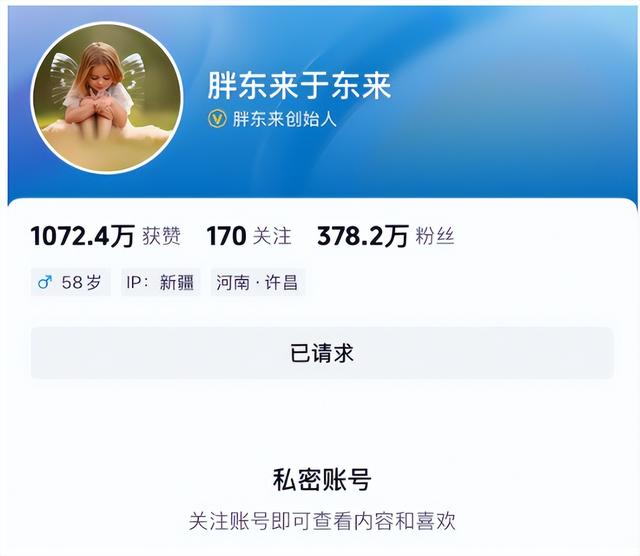This screenshot has height=556, width=640.
Task: Click the yellow V verification badge
Action: [x=217, y=119]
